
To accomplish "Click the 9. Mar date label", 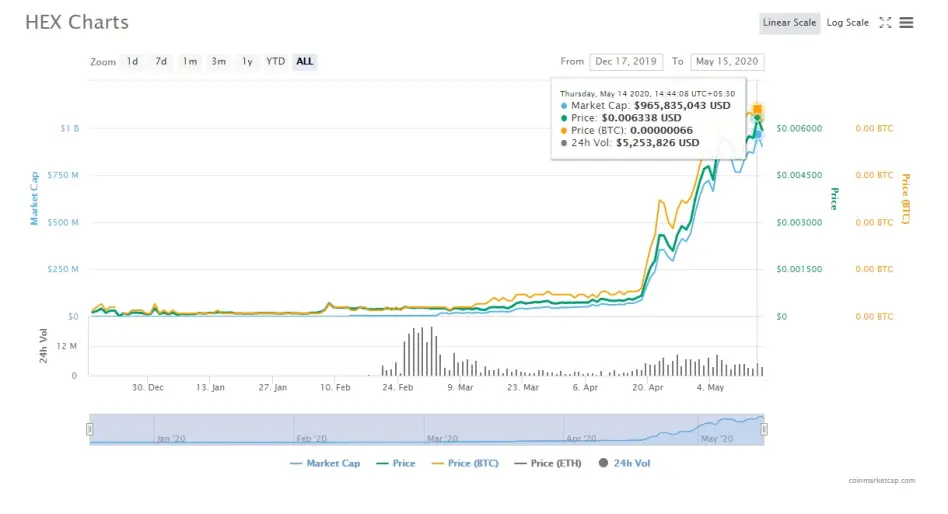I will click(460, 388).
